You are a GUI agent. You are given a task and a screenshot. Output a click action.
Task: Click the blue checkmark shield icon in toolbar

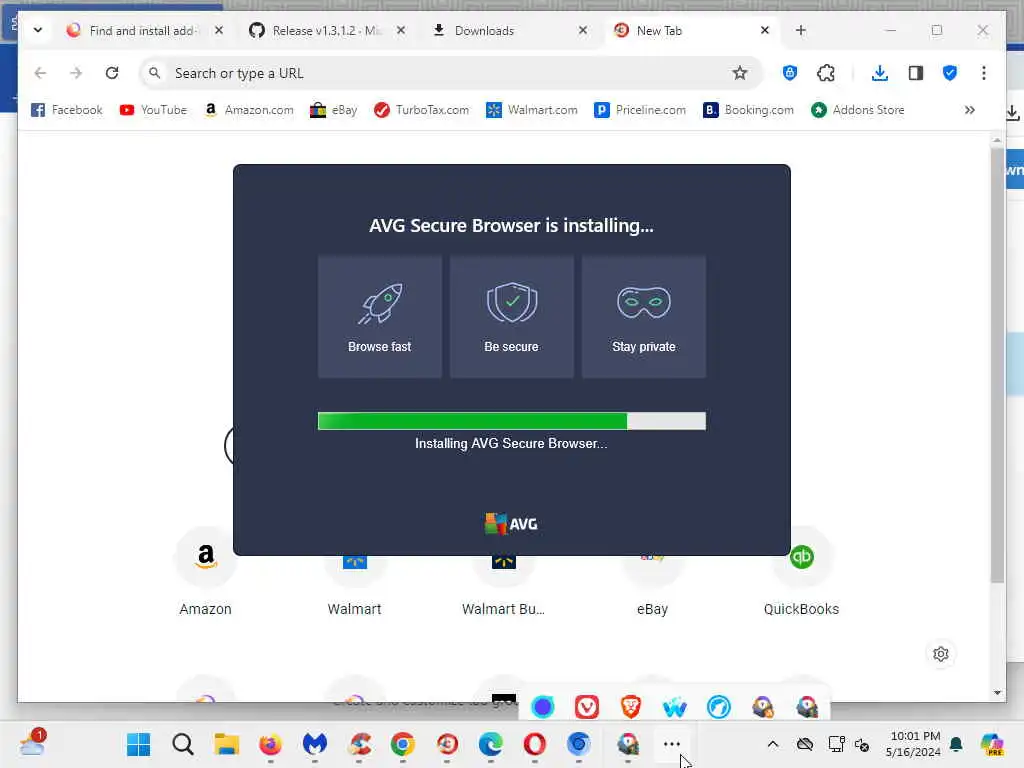click(950, 73)
